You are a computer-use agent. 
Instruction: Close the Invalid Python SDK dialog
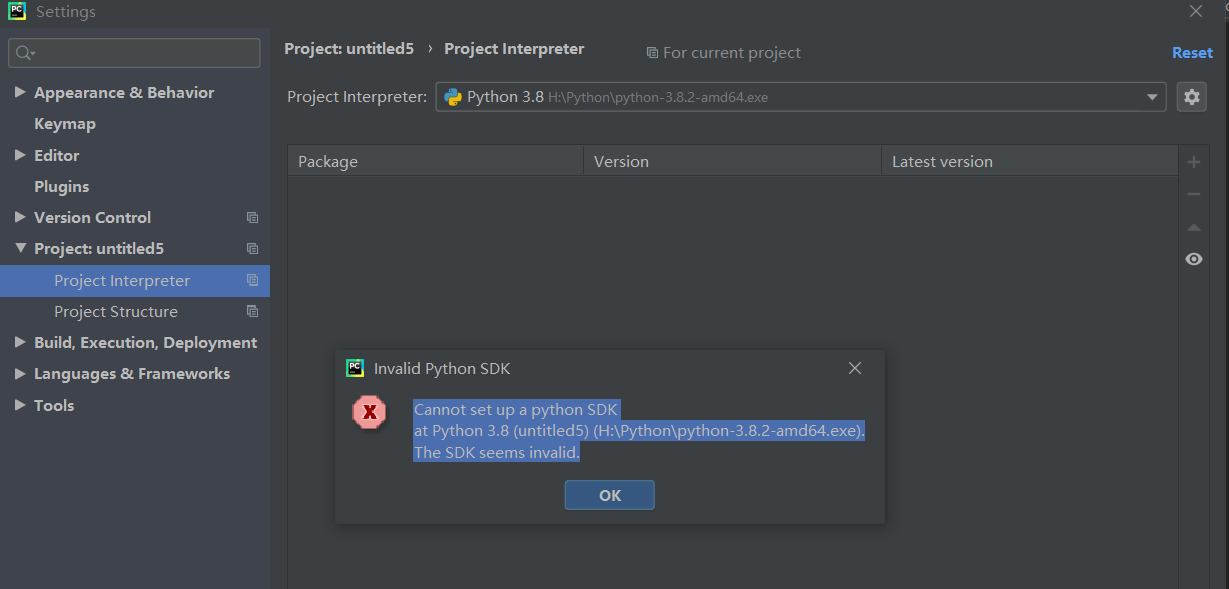pos(854,368)
